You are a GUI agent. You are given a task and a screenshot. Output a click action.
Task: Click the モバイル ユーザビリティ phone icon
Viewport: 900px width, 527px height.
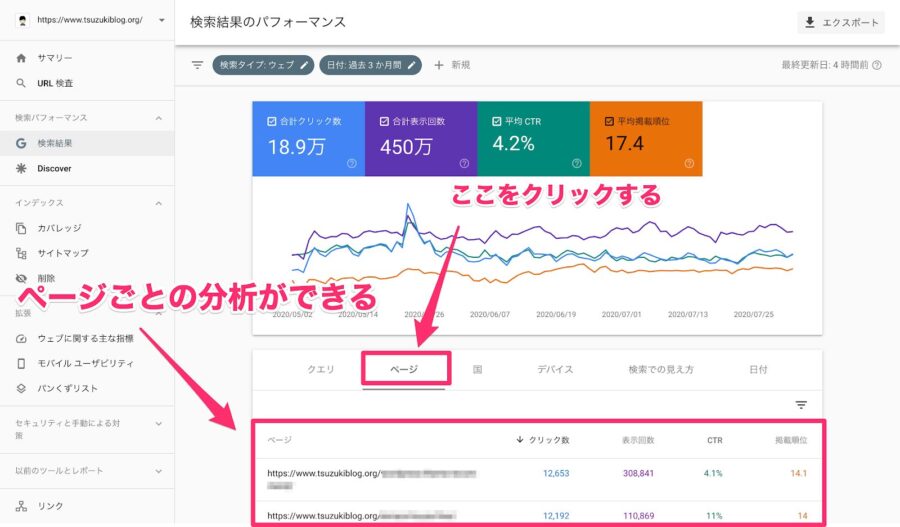click(x=21, y=363)
